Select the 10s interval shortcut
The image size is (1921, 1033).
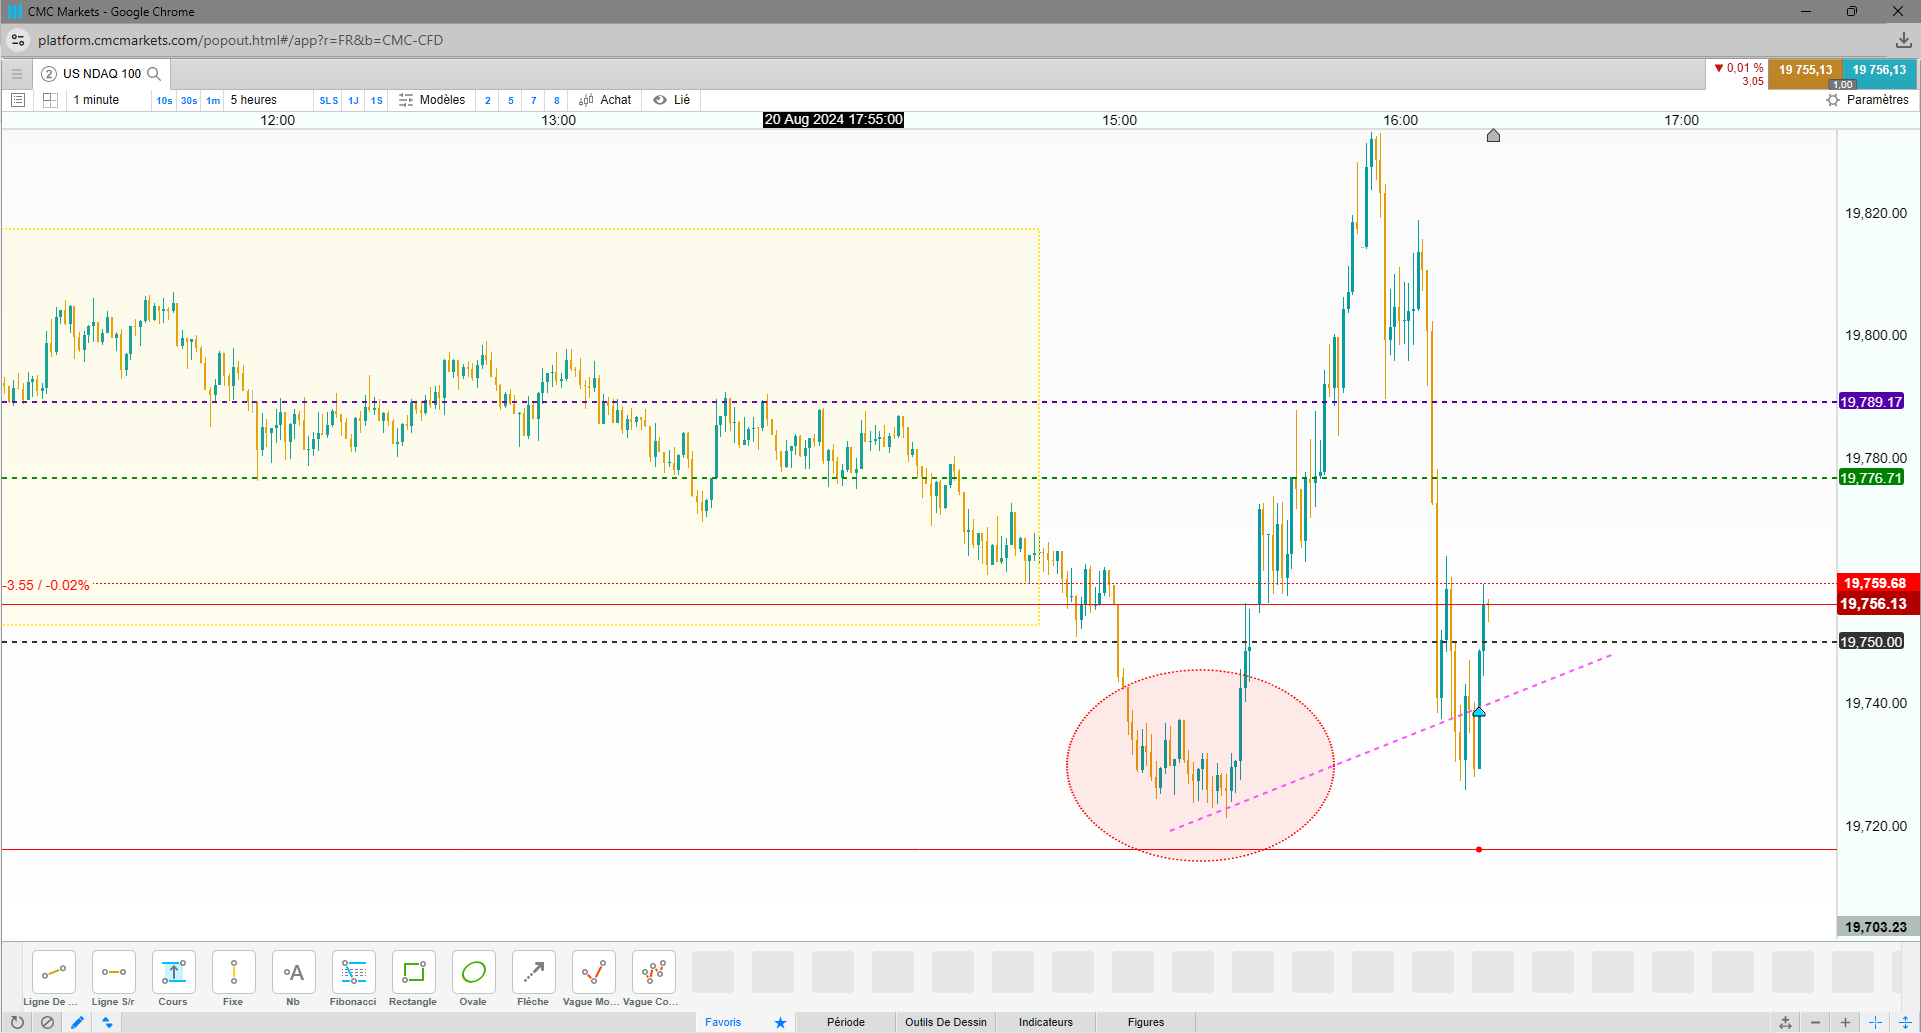[164, 100]
